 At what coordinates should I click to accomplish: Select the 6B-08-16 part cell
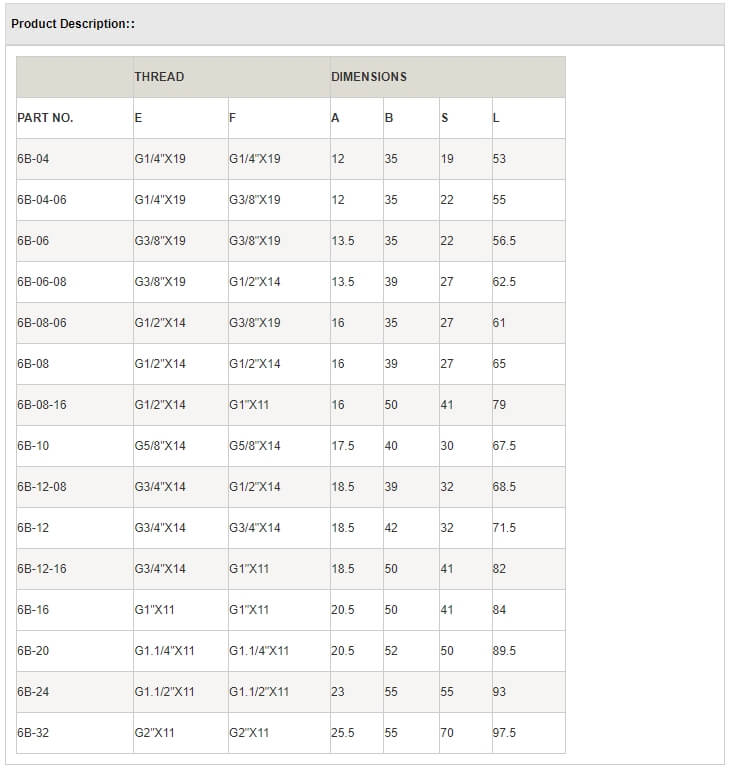42,405
